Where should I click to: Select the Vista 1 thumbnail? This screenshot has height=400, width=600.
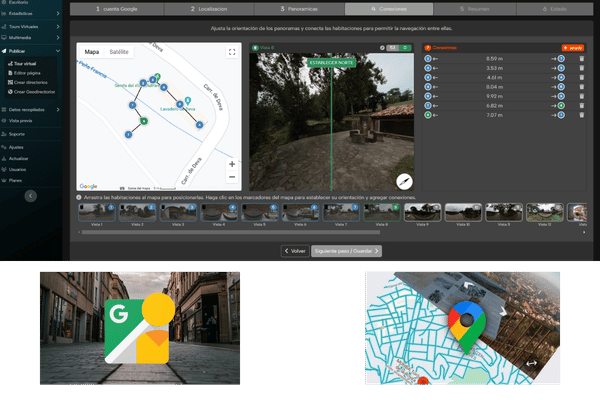coord(97,212)
